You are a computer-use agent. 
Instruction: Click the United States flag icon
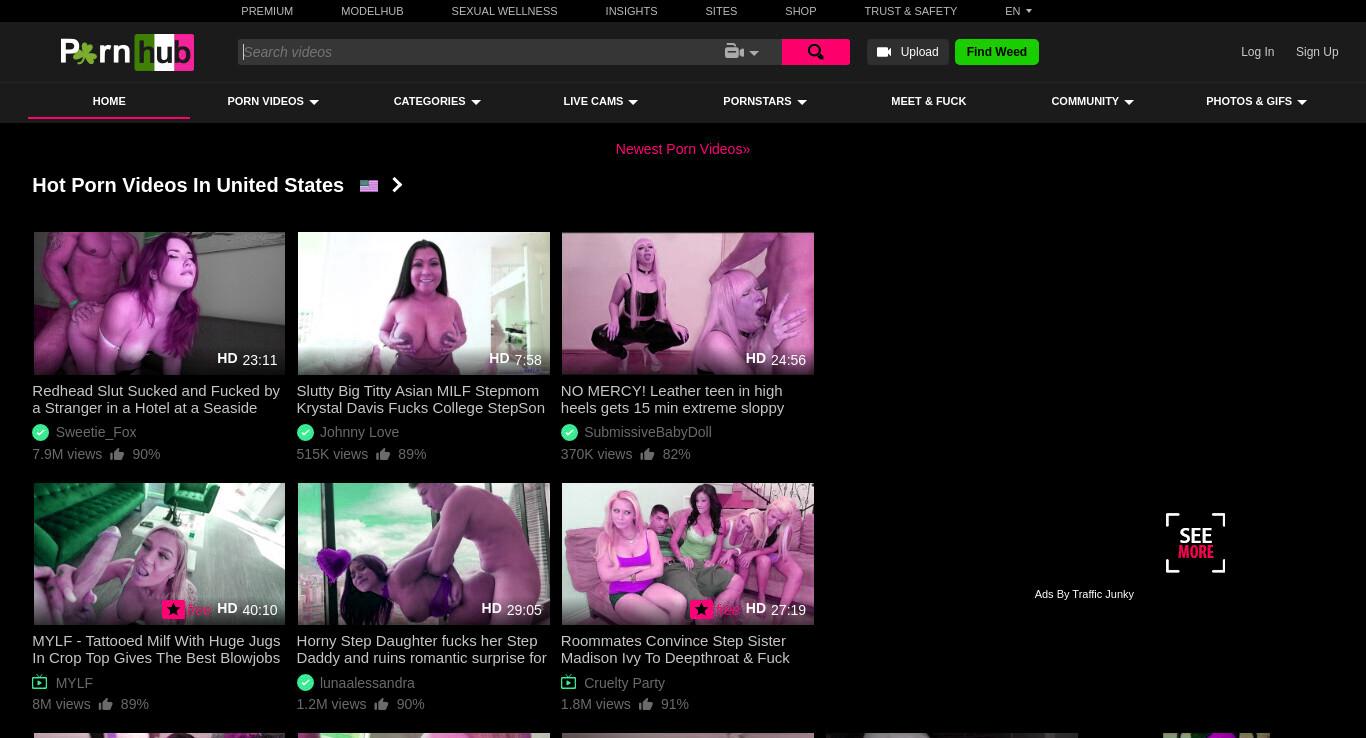click(369, 185)
